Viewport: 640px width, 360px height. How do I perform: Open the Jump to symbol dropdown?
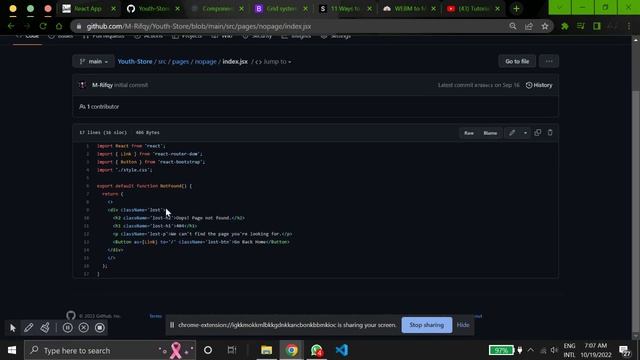click(273, 62)
